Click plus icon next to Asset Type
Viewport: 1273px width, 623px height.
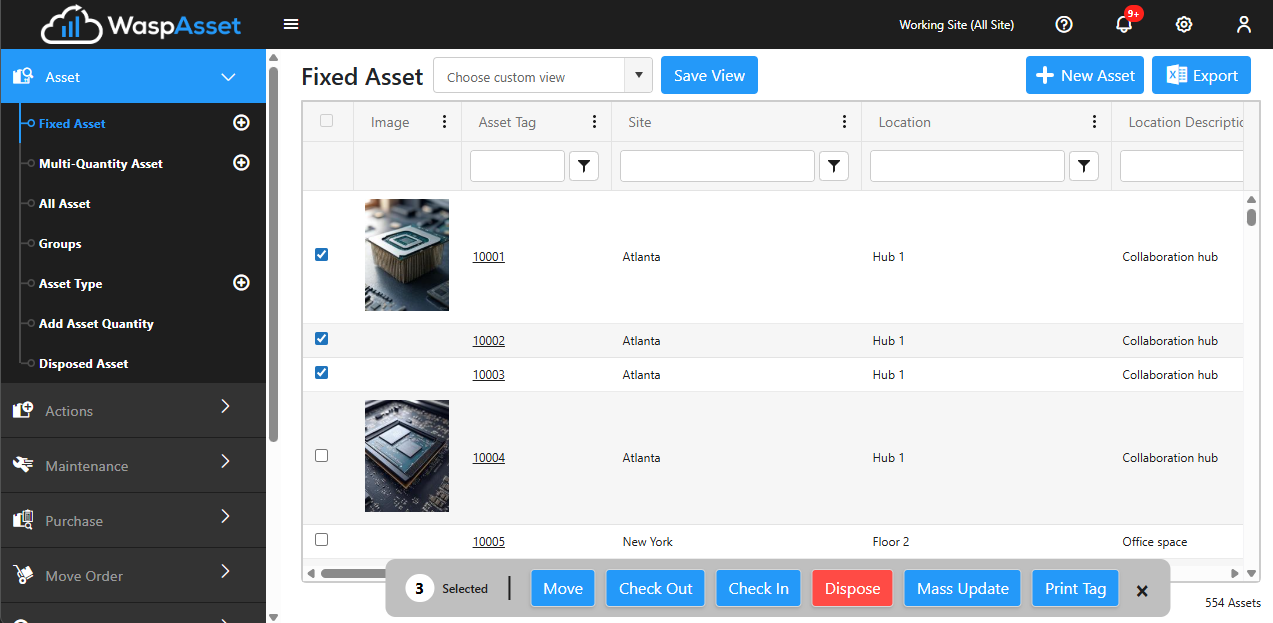[241, 283]
